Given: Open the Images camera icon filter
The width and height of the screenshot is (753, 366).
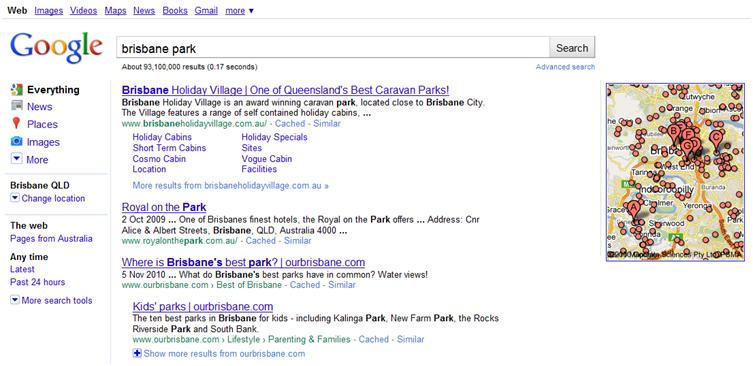Looking at the screenshot, I should tap(17, 141).
